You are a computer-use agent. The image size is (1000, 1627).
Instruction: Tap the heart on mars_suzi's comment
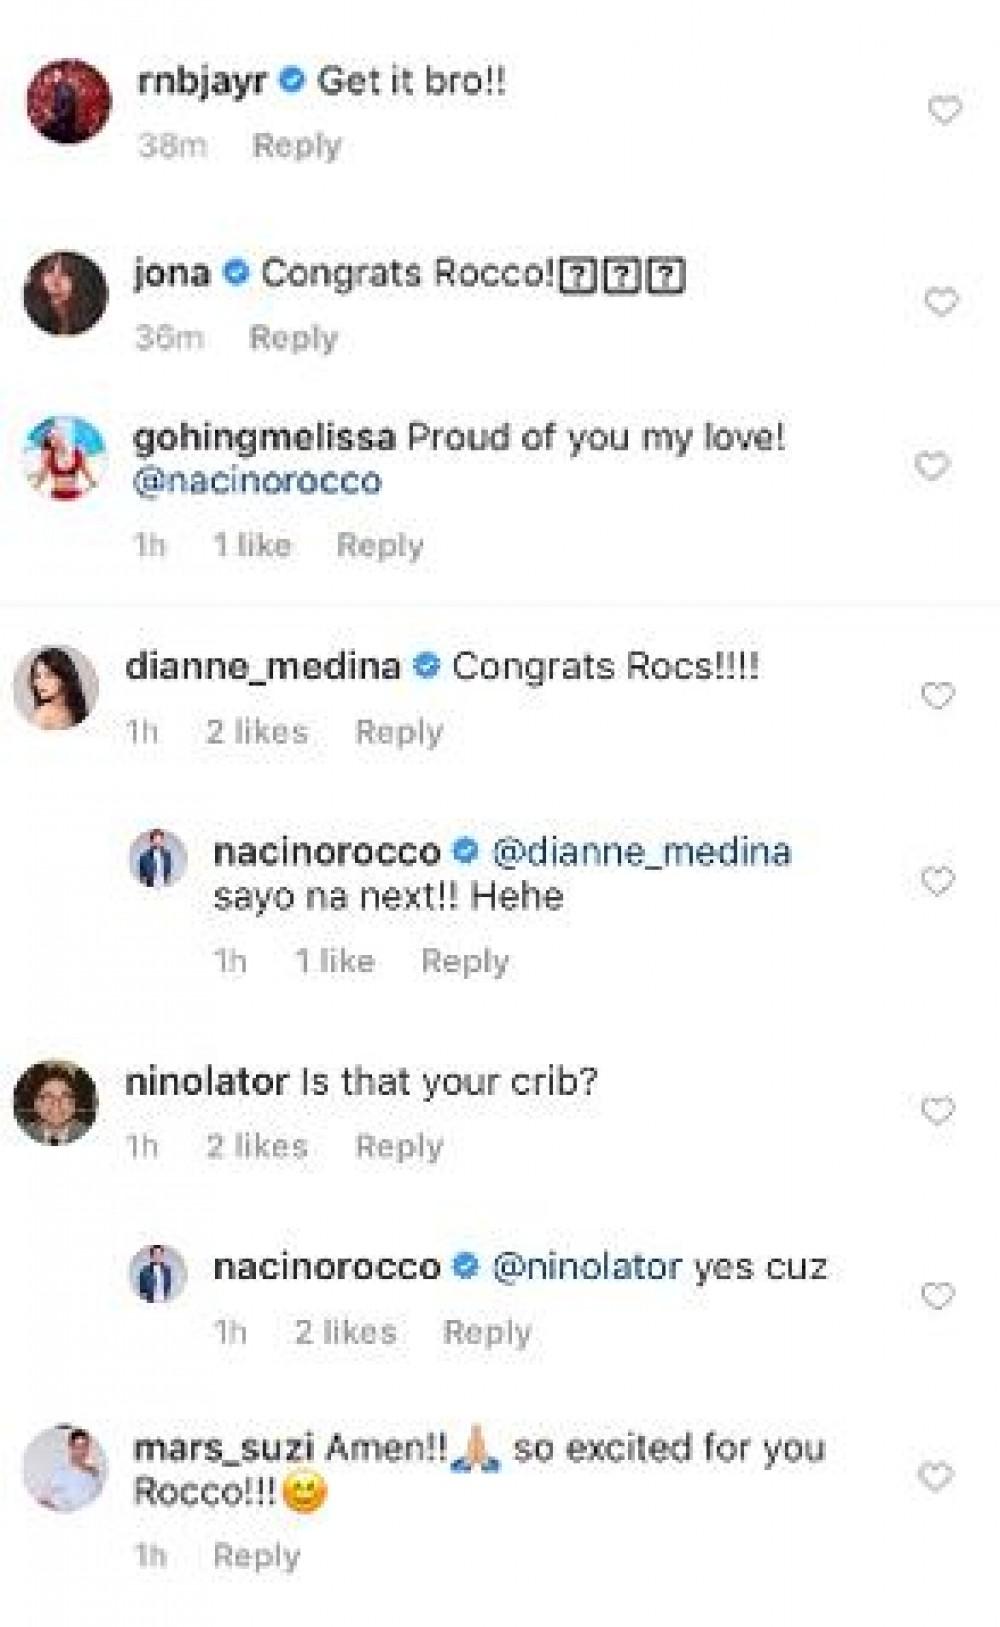935,1476
